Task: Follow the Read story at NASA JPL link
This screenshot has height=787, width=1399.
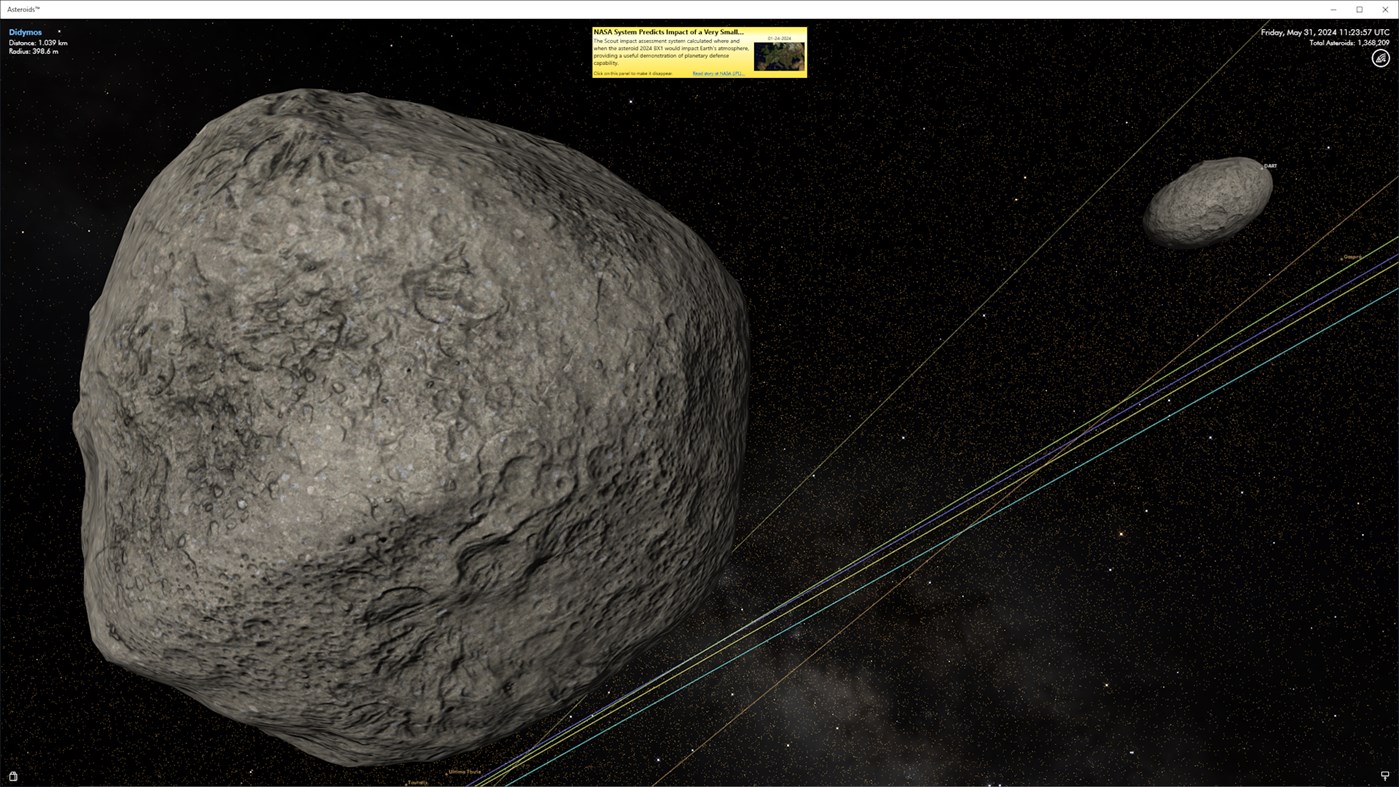Action: click(x=718, y=72)
